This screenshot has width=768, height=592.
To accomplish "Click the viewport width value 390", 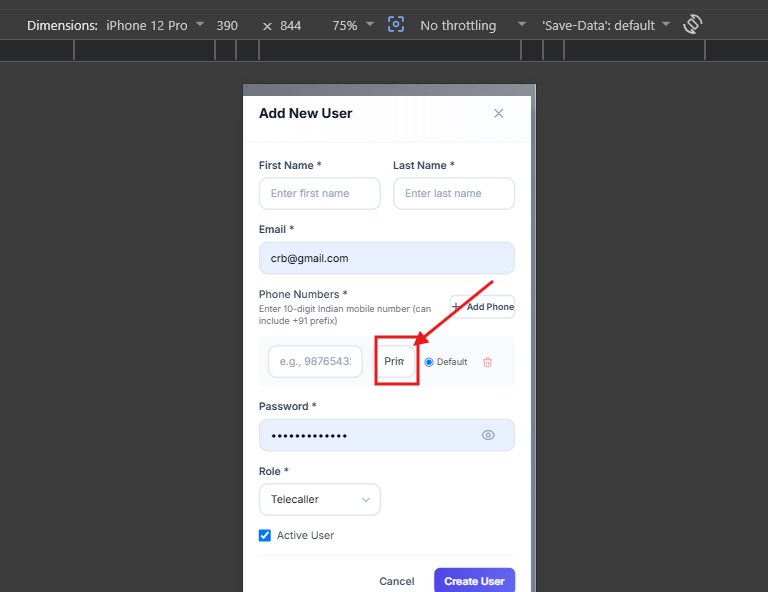I will coord(227,25).
